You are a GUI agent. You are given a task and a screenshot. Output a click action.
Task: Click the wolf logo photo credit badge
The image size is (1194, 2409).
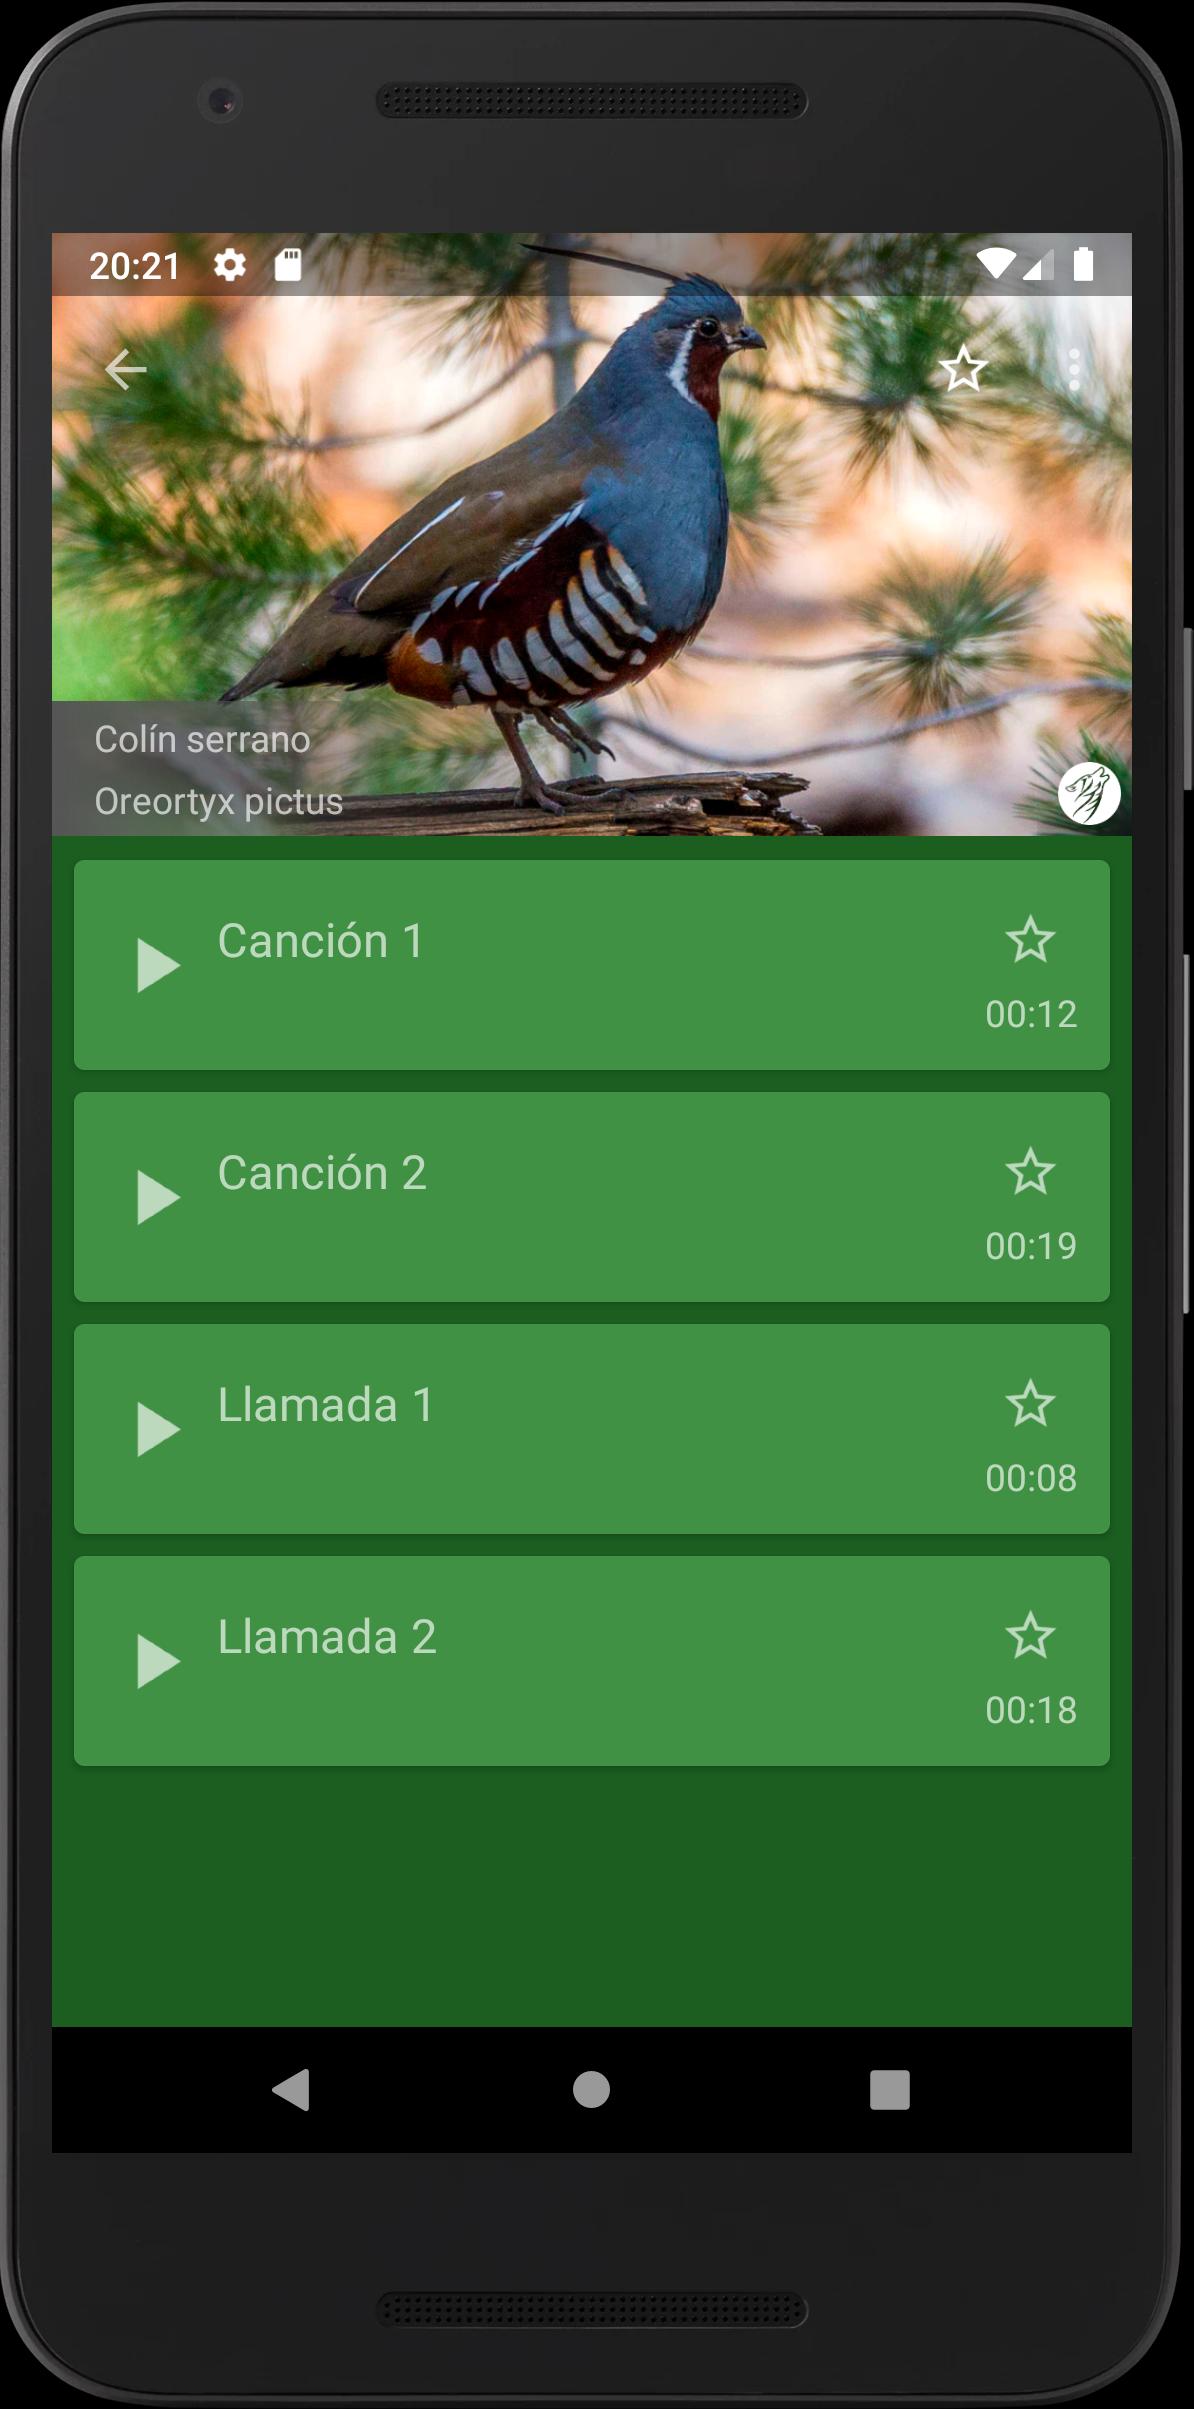tap(1089, 793)
